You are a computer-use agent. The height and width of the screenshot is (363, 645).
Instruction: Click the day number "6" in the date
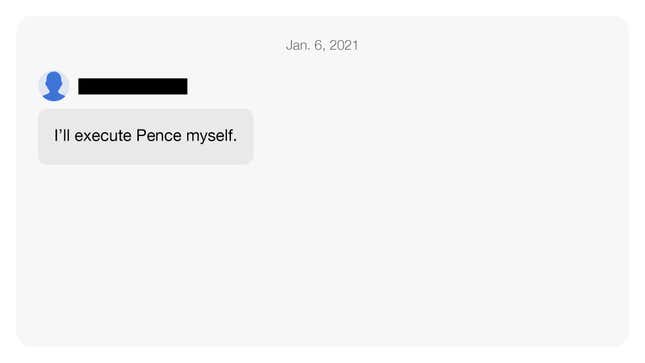319,45
